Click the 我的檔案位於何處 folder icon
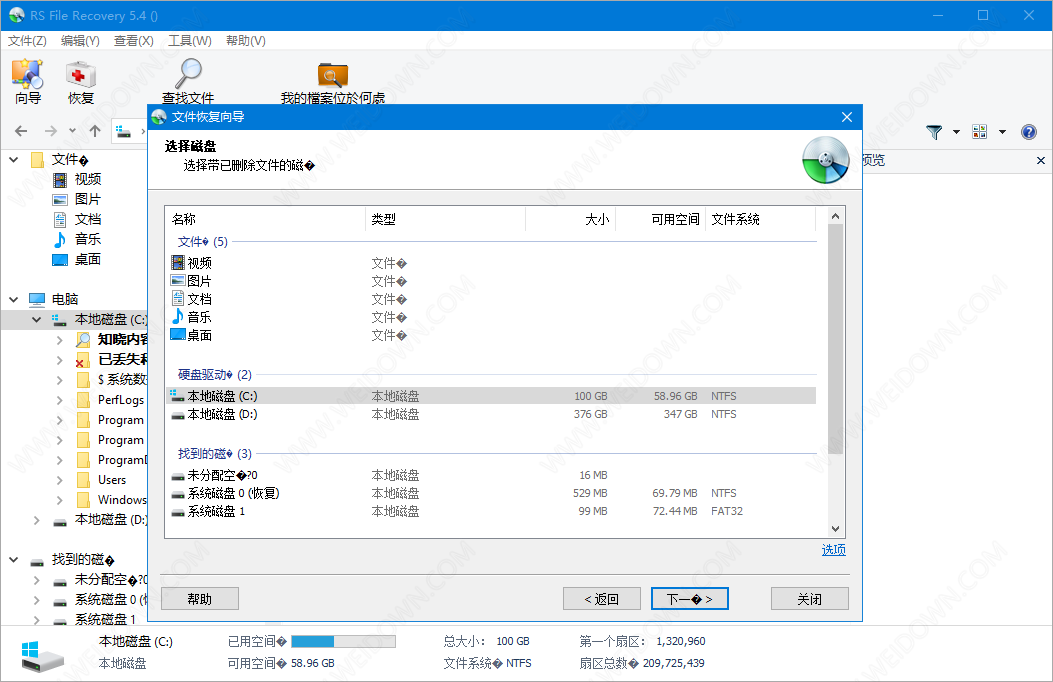This screenshot has width=1053, height=682. coord(332,75)
